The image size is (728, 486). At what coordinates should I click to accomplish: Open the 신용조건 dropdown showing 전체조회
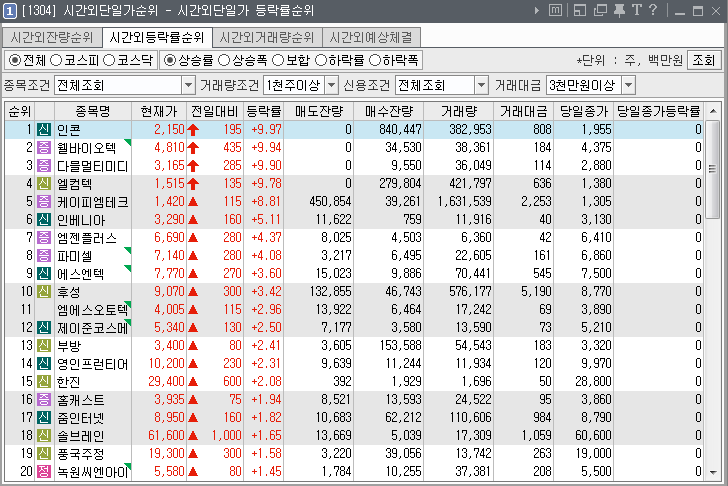(442, 85)
